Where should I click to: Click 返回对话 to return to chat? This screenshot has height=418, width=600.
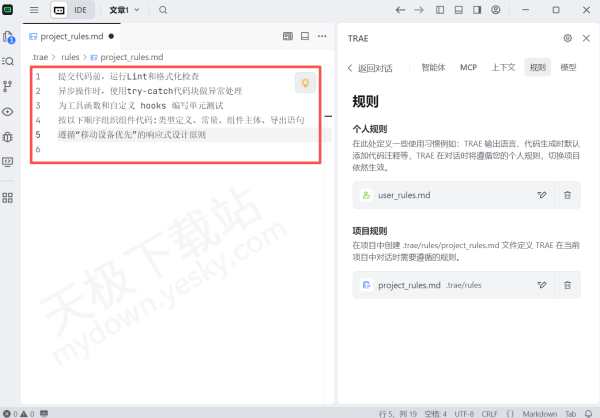[x=369, y=68]
